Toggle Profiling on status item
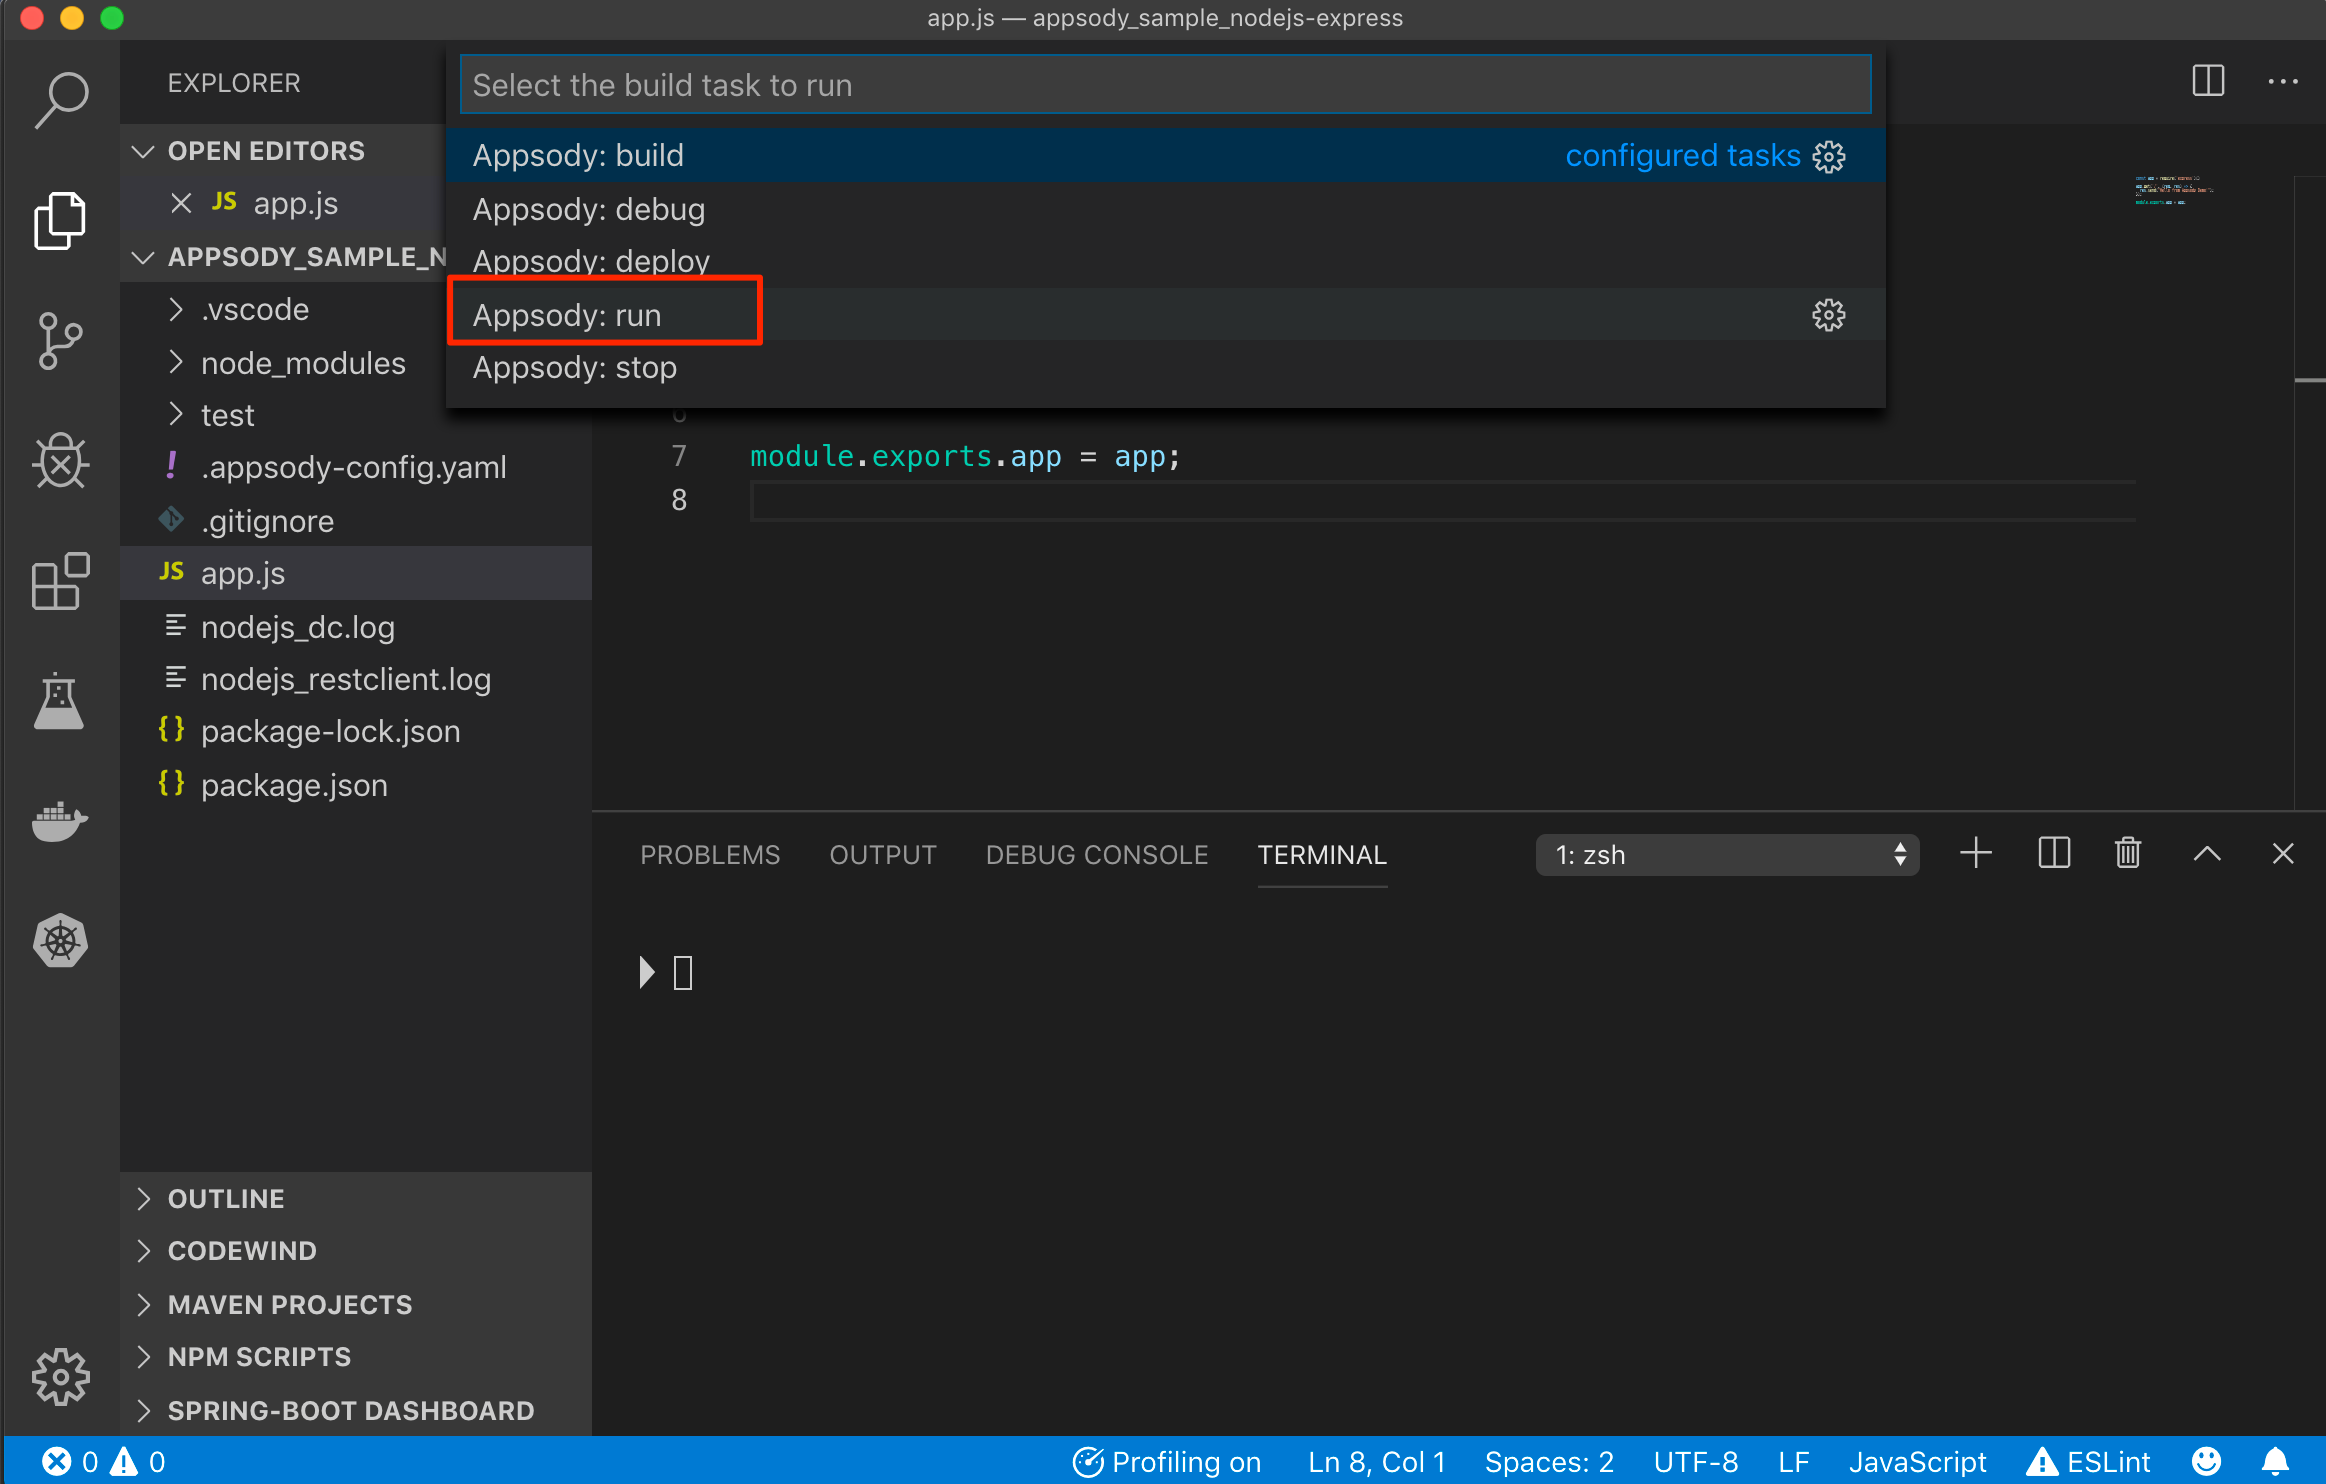This screenshot has height=1484, width=2326. pyautogui.click(x=1167, y=1462)
